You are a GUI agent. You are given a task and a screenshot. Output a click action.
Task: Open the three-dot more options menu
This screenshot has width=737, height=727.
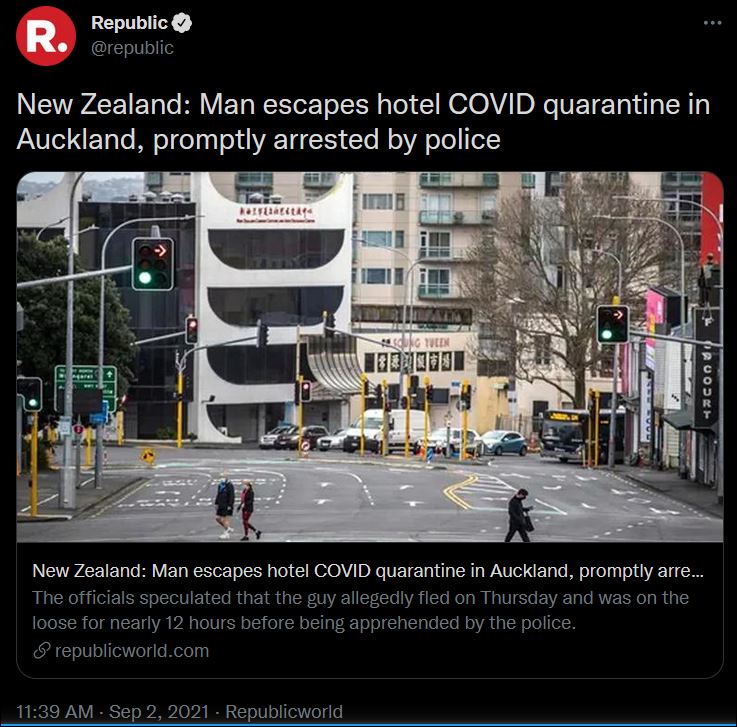pyautogui.click(x=712, y=23)
